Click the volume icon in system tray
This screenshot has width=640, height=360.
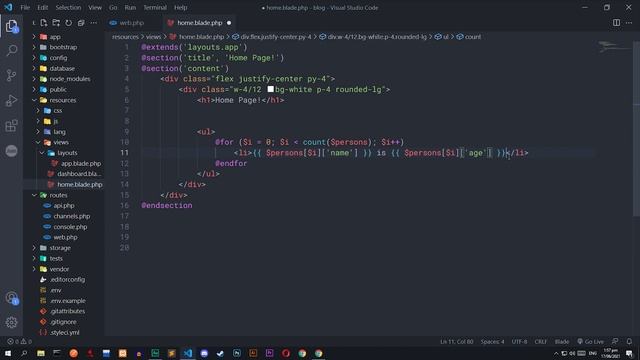click(572, 353)
